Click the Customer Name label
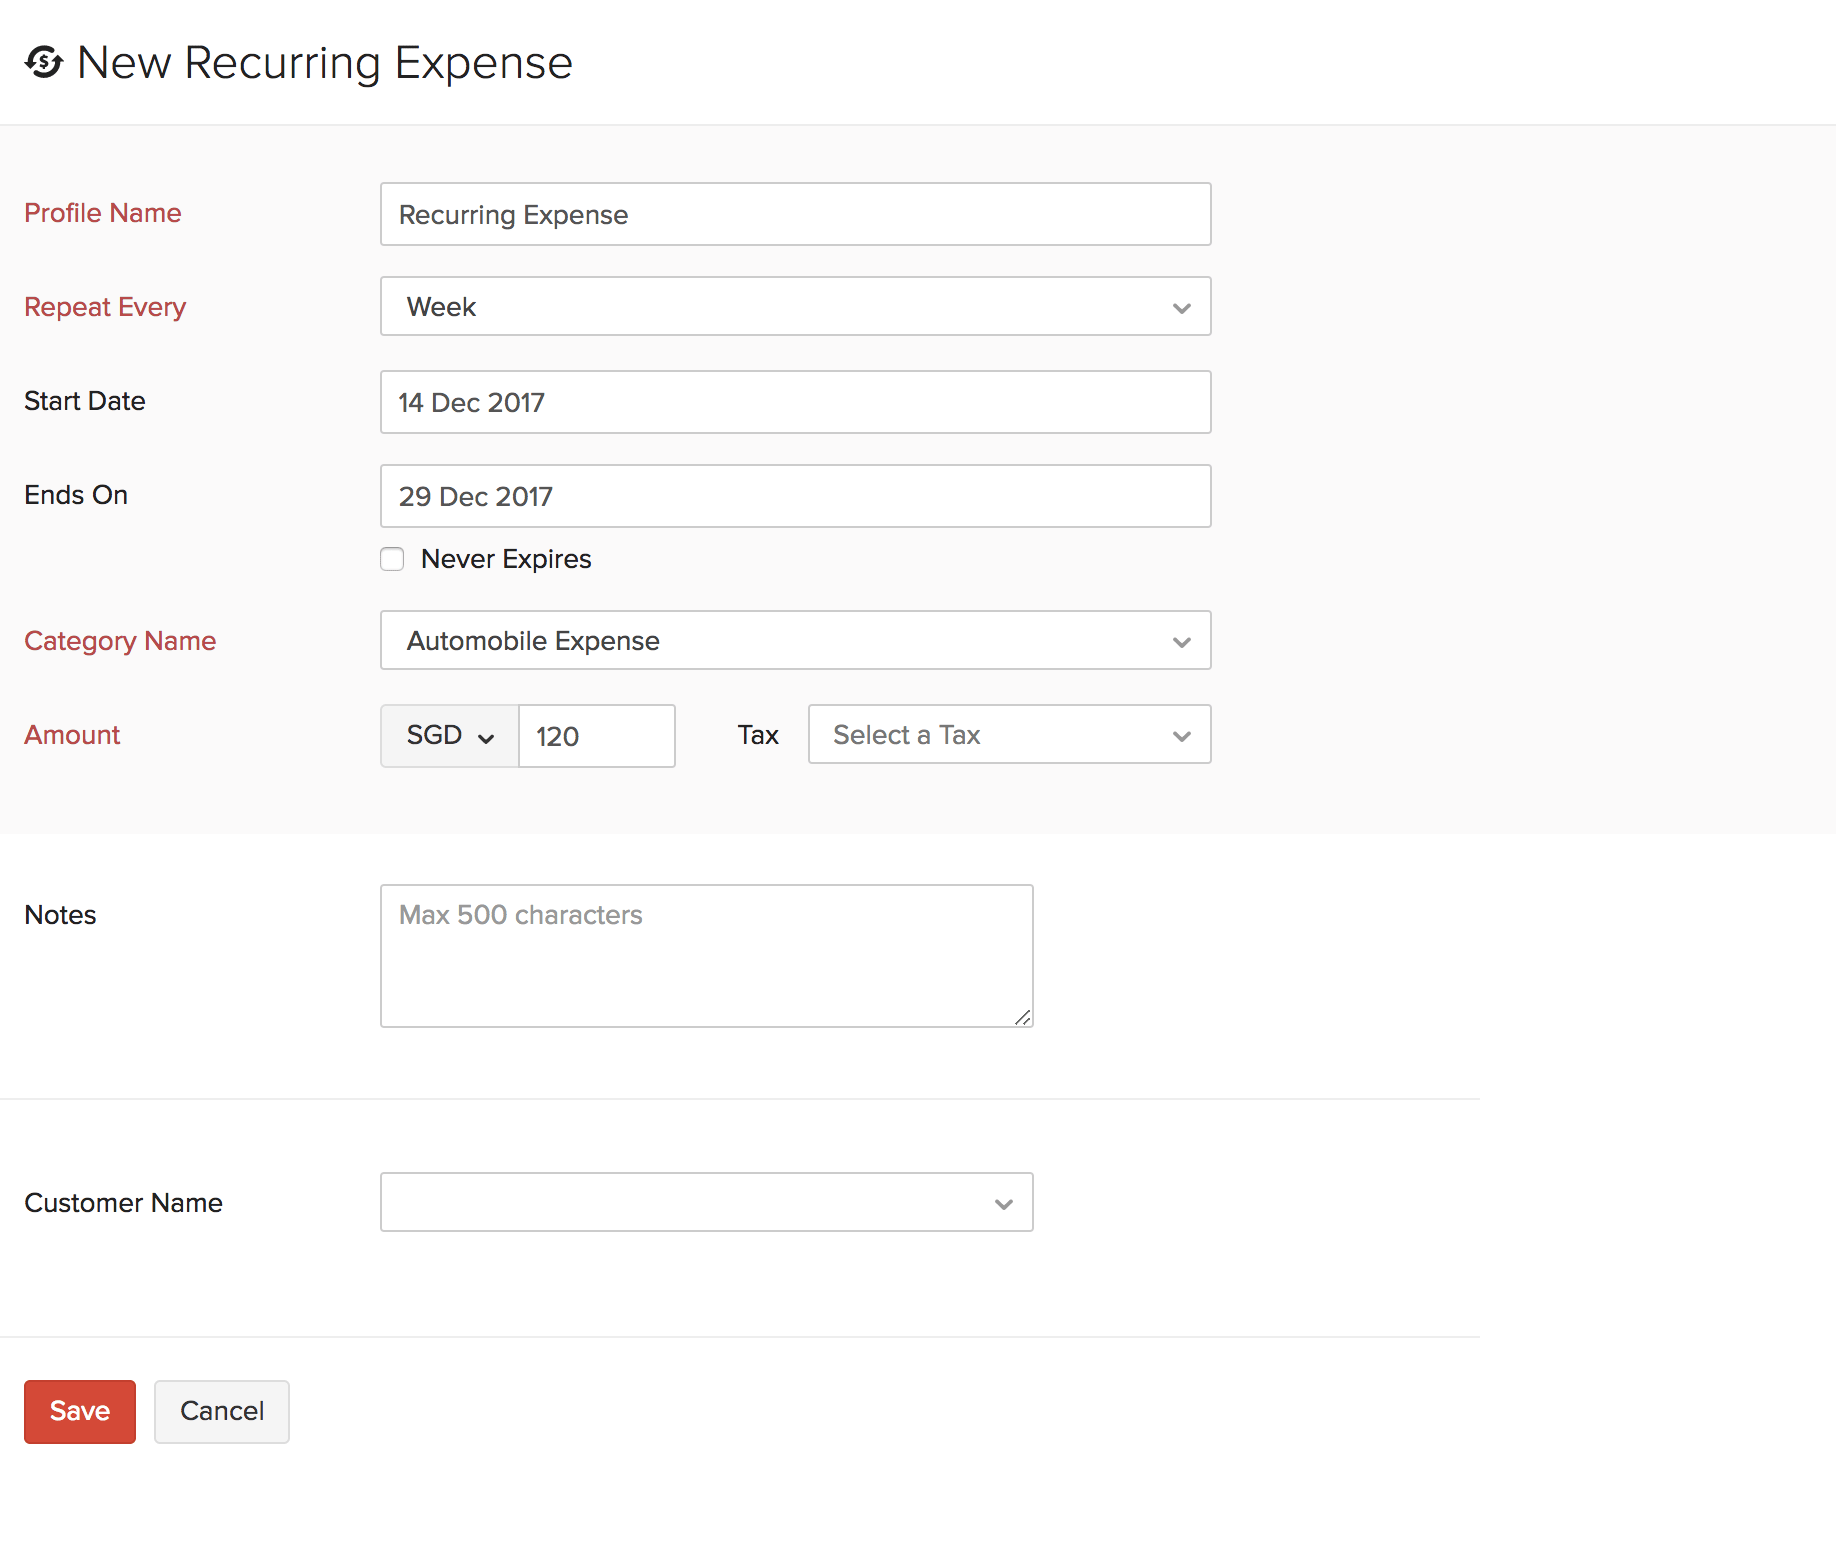 (x=124, y=1203)
